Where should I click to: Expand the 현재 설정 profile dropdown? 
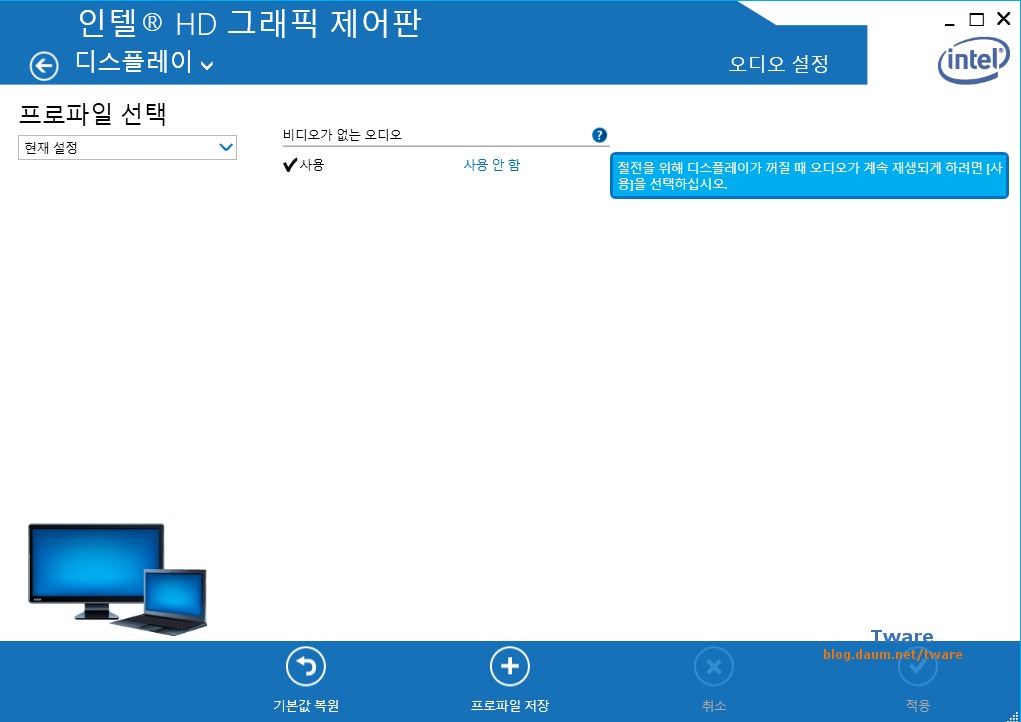pos(127,148)
